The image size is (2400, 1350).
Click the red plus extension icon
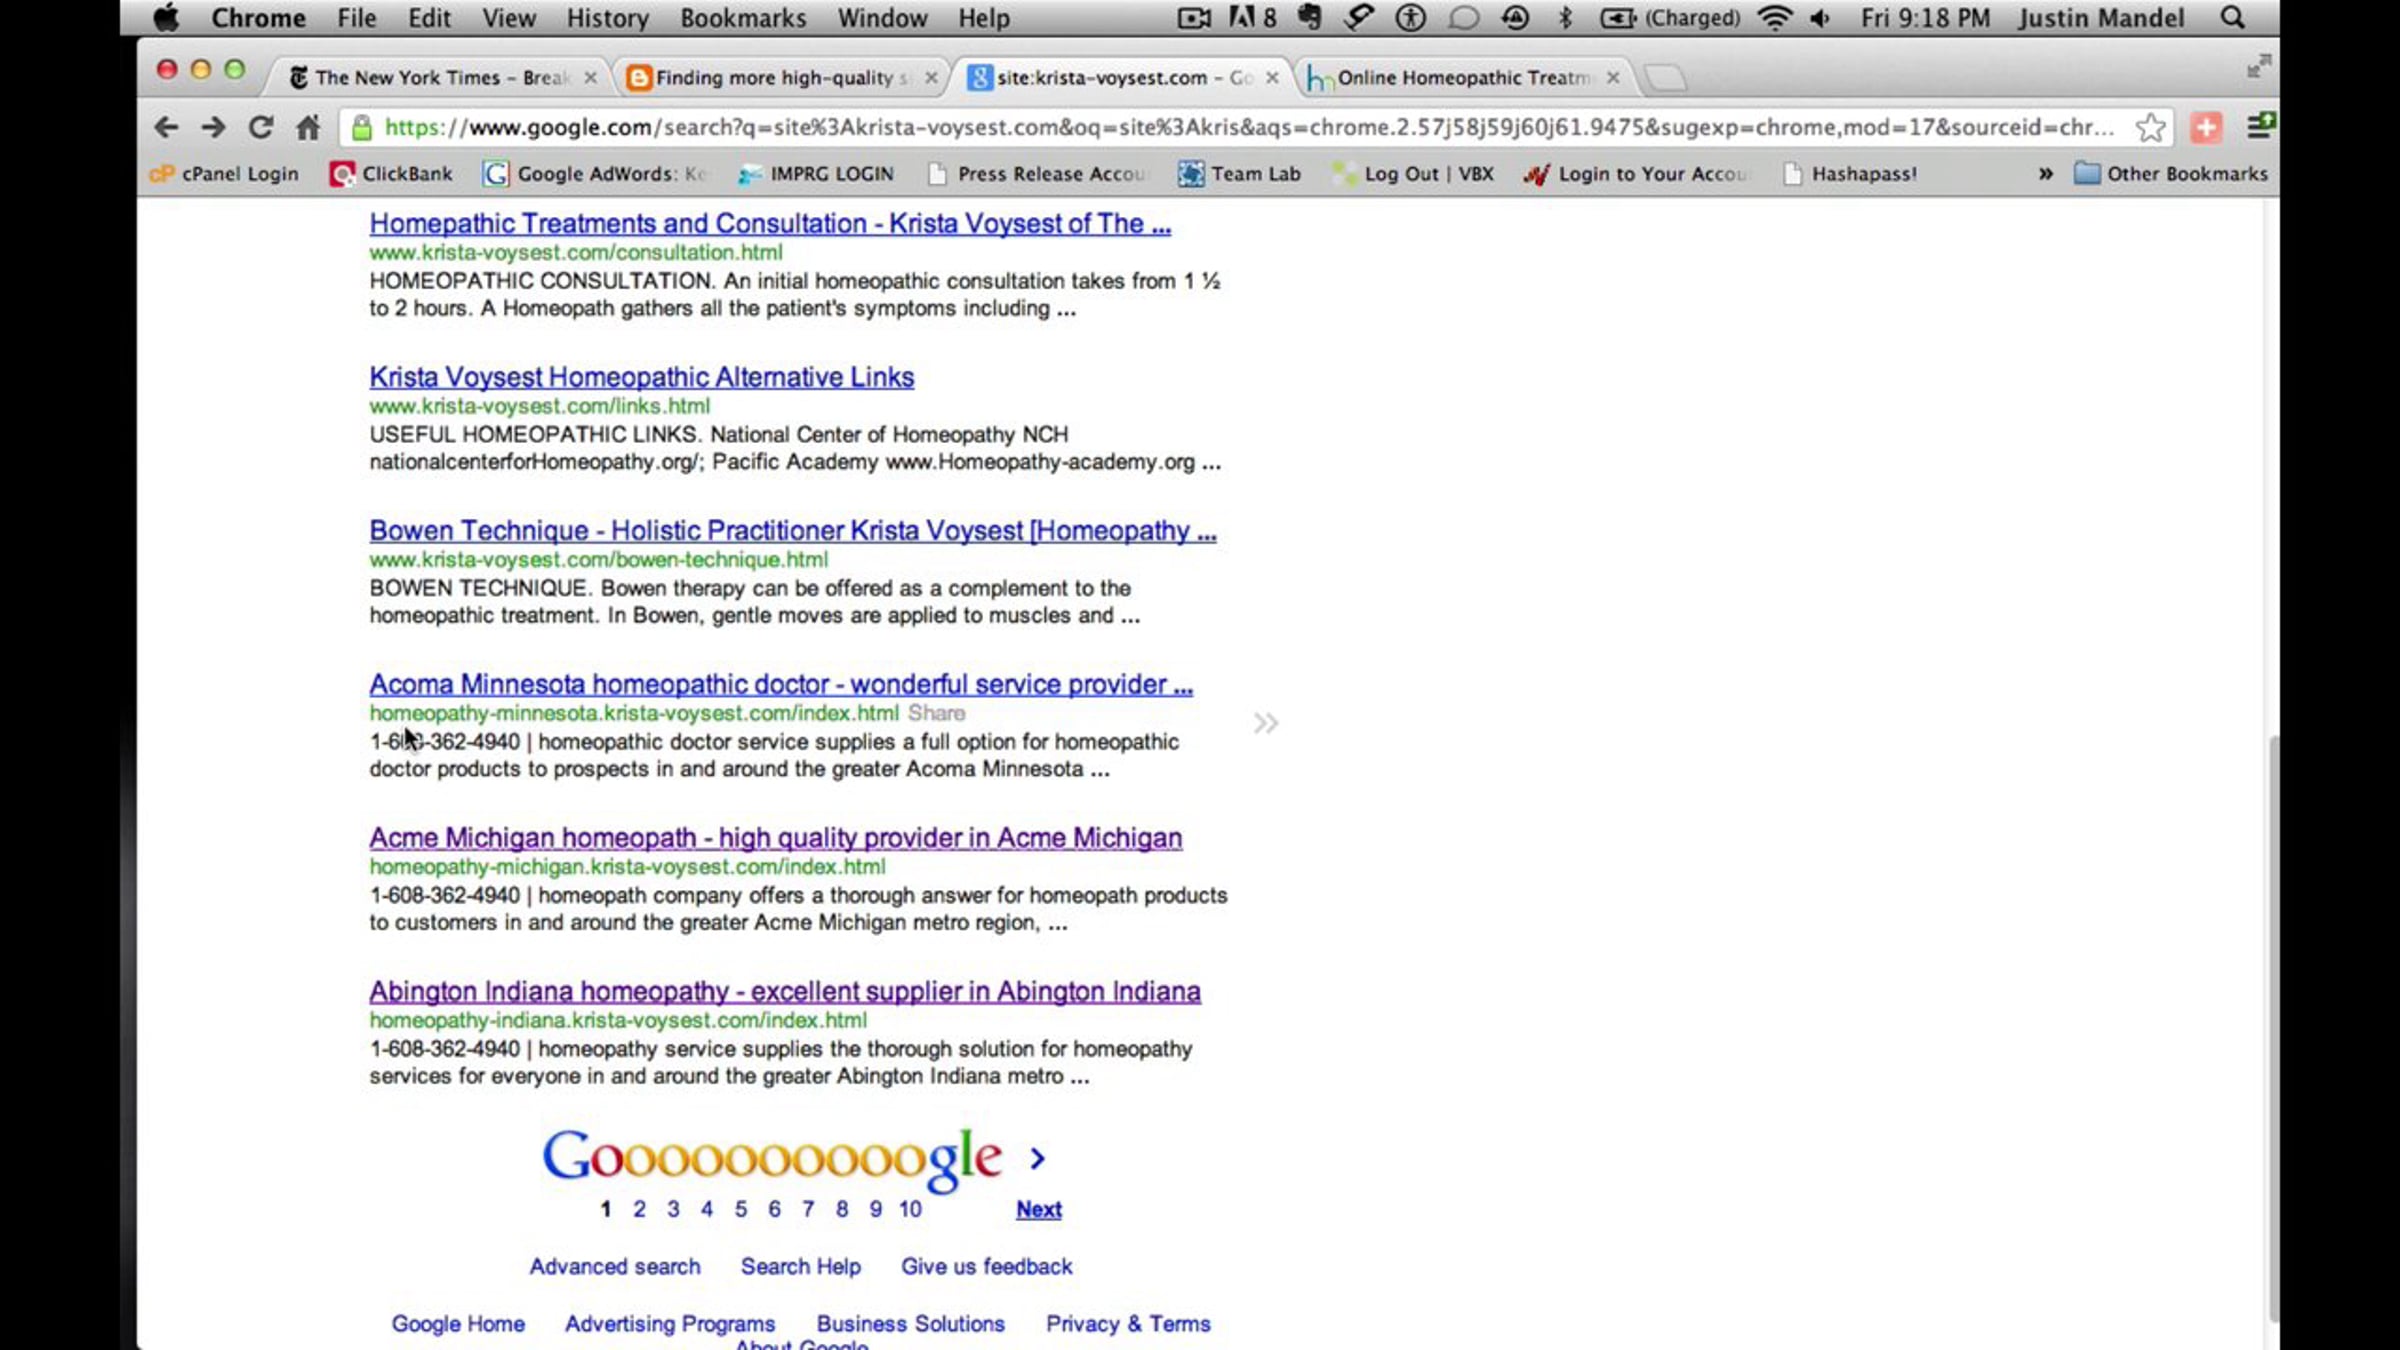[x=2206, y=127]
